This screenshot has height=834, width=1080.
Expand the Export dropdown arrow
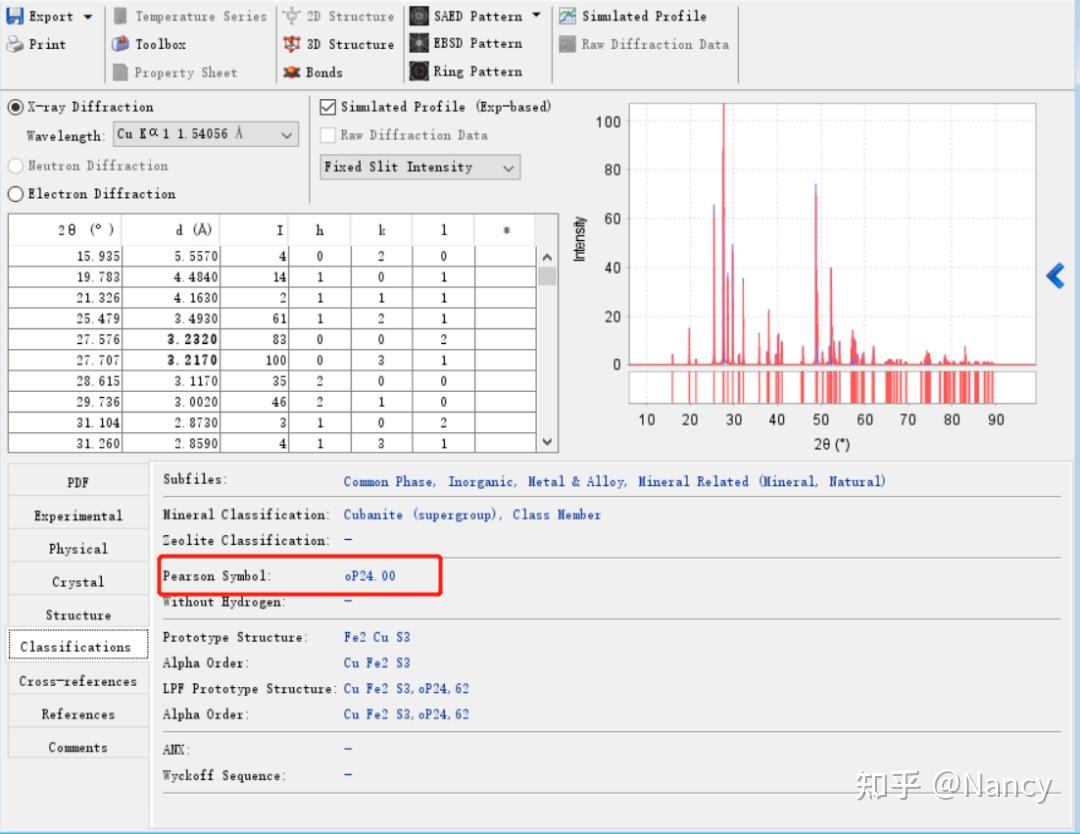pos(87,17)
